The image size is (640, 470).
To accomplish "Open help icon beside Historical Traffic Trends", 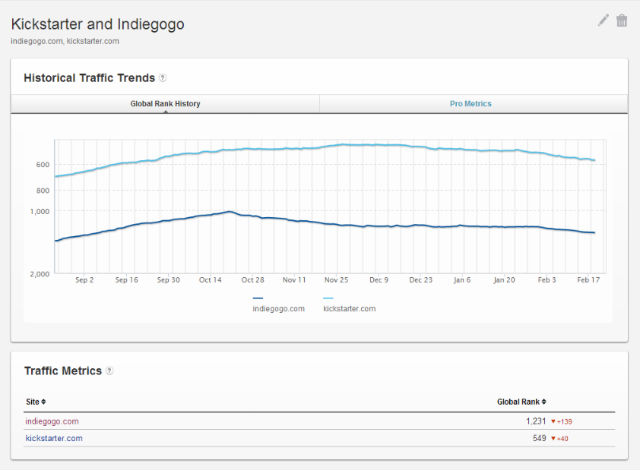I will 162,78.
